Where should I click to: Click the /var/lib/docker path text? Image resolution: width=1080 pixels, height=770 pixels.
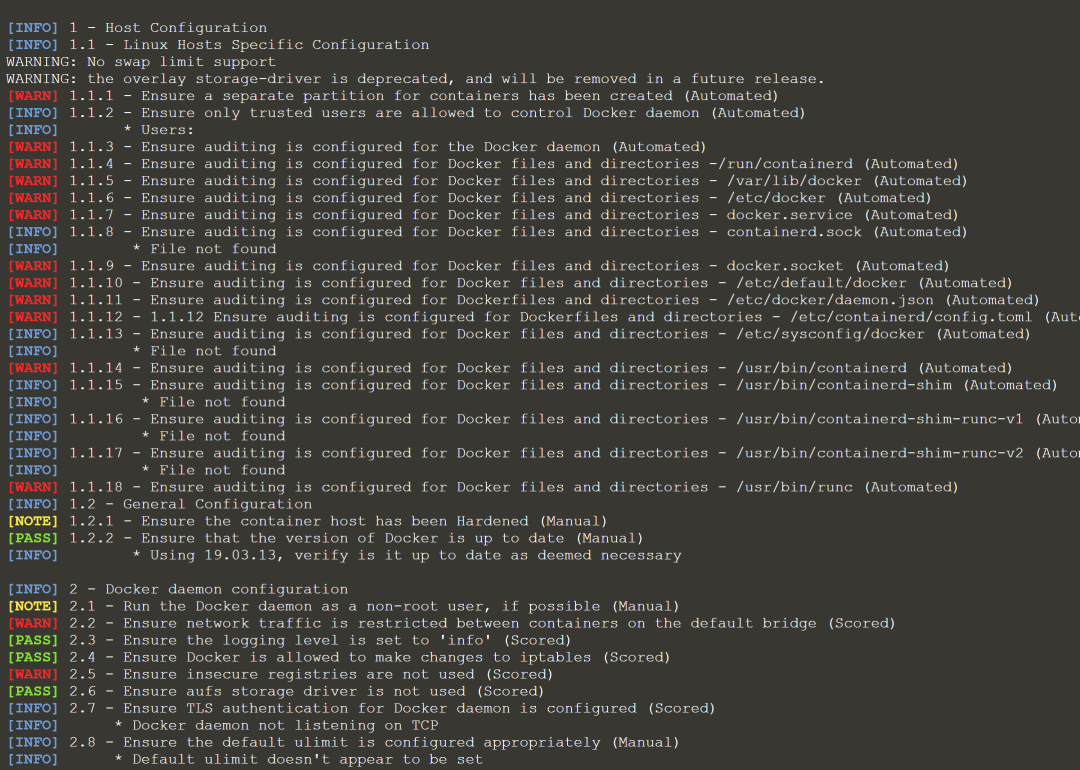pyautogui.click(x=794, y=181)
